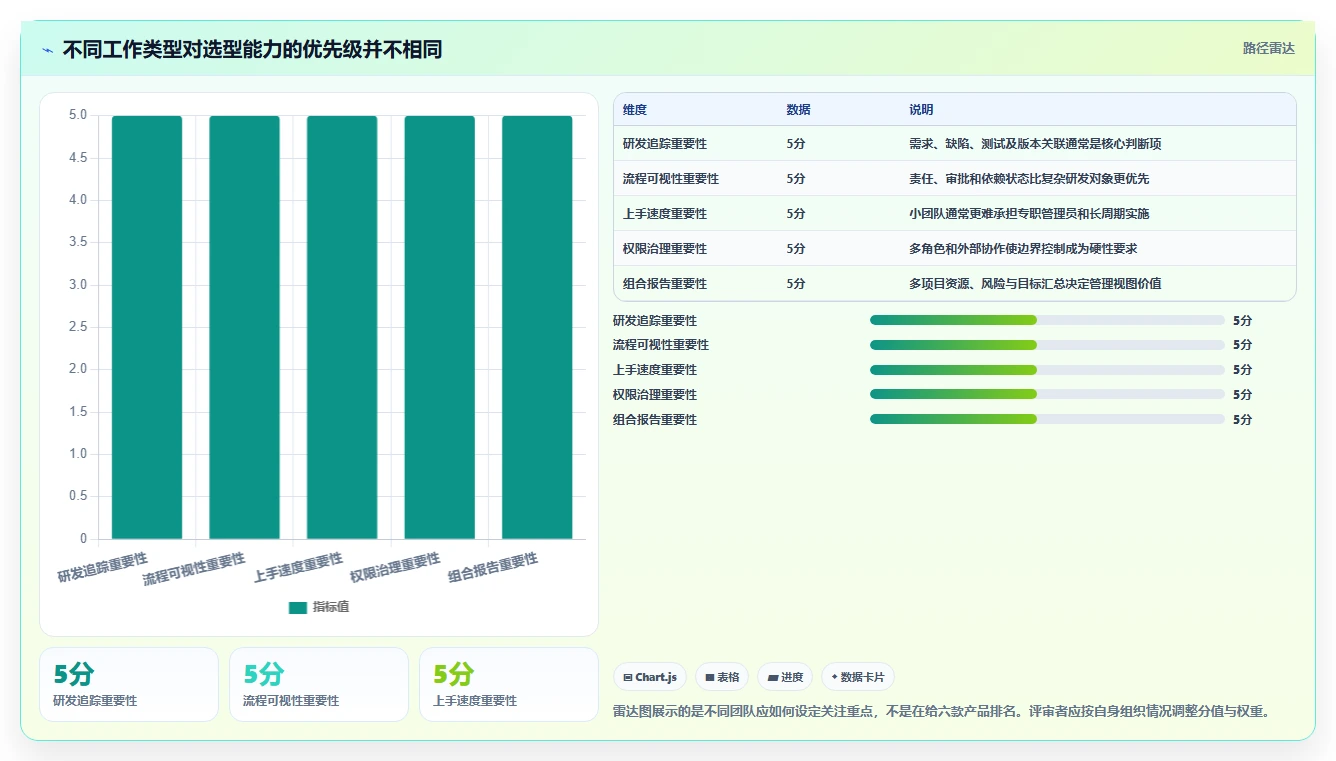Click 5分 value beside 组合报告重要性 progress bar
This screenshot has height=761, width=1336.
pyautogui.click(x=1242, y=420)
